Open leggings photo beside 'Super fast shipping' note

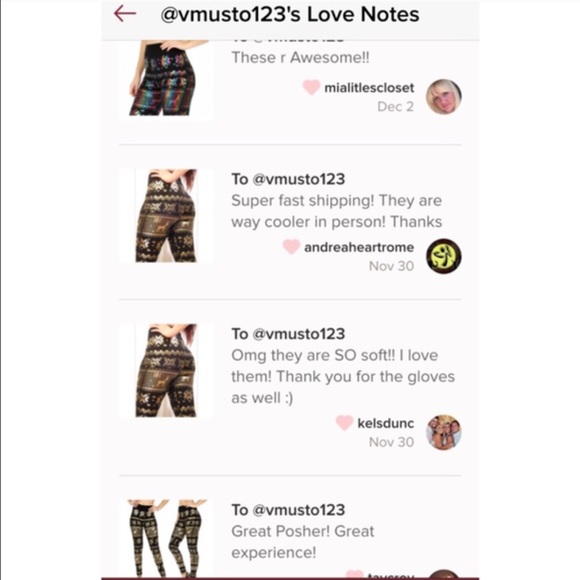(x=166, y=216)
